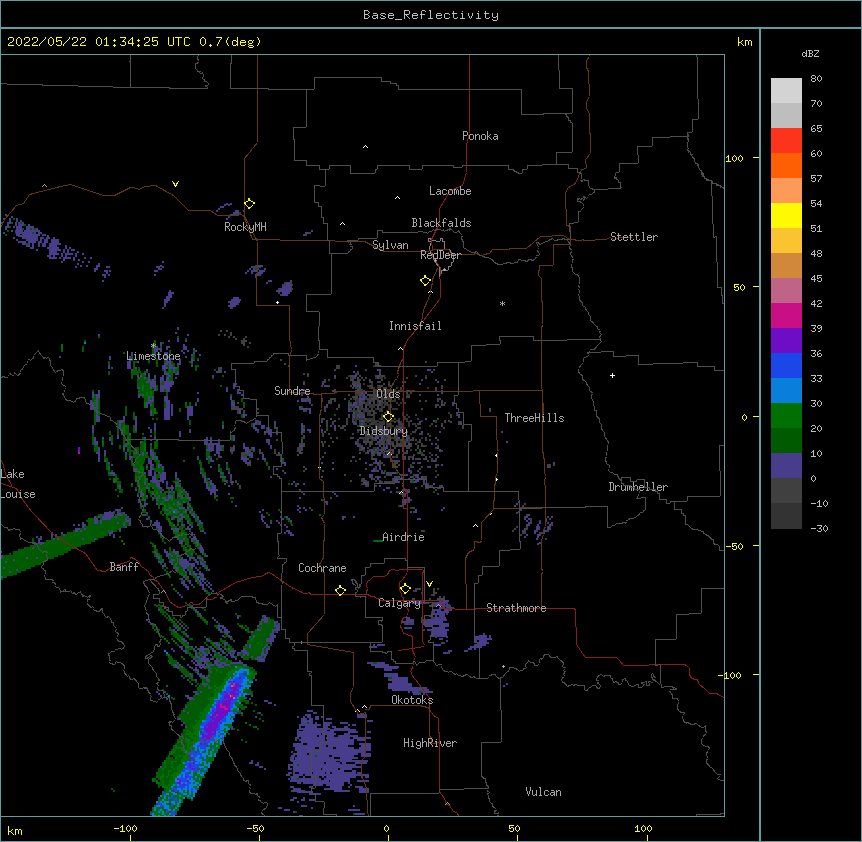This screenshot has width=862, height=842.
Task: Click the RockyMH label
Action: [245, 227]
